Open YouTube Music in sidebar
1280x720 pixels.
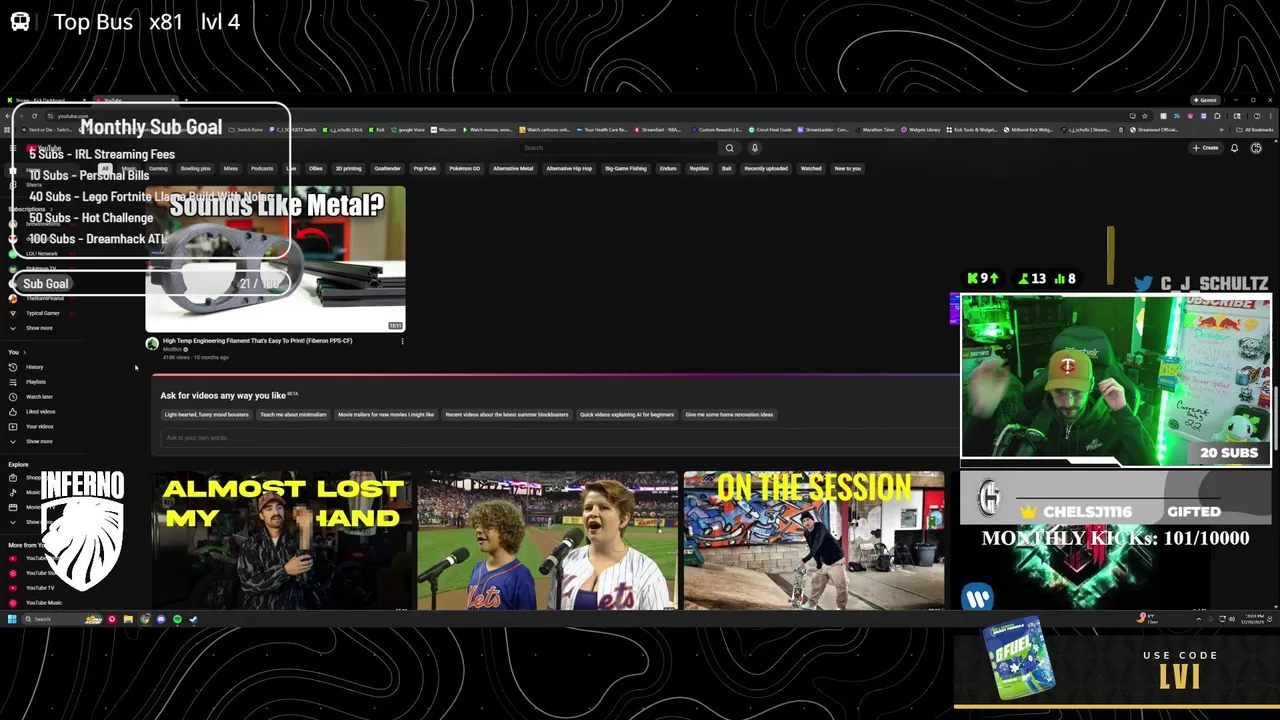pos(43,603)
